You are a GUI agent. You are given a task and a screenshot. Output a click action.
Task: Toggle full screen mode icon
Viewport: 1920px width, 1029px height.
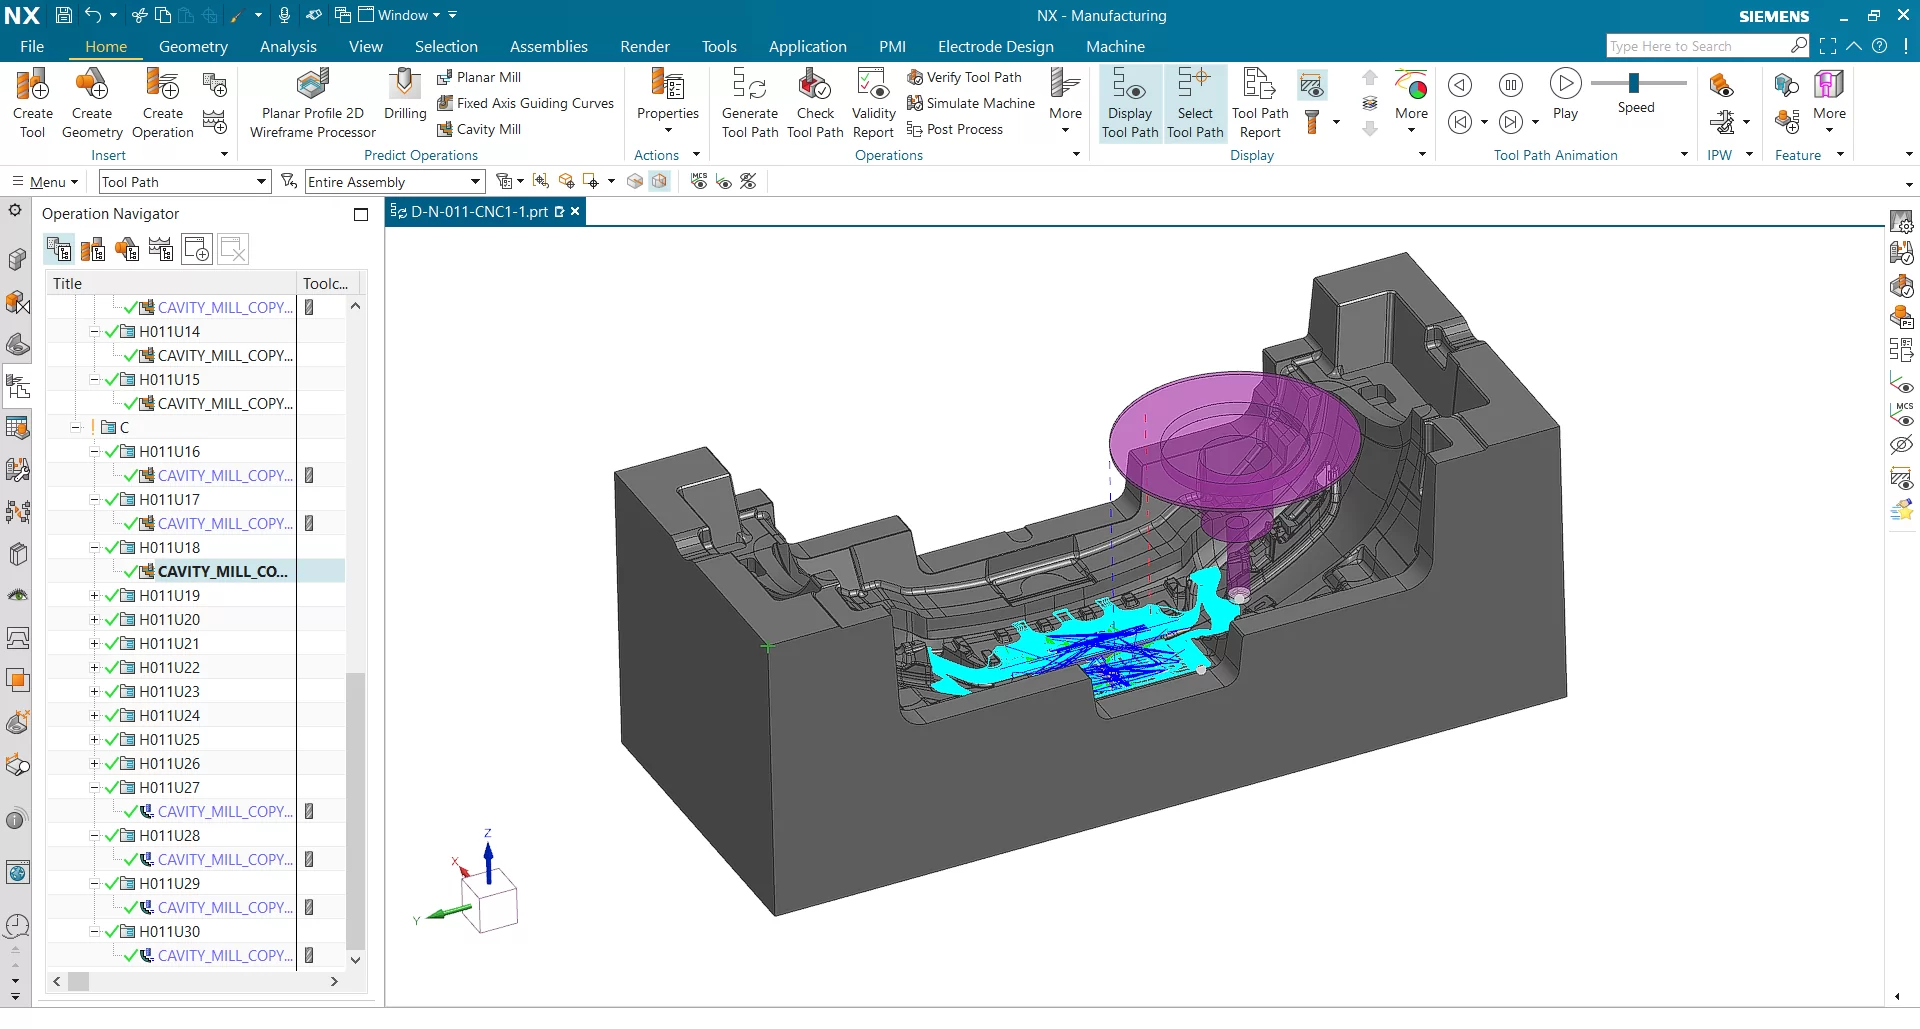(x=1828, y=46)
